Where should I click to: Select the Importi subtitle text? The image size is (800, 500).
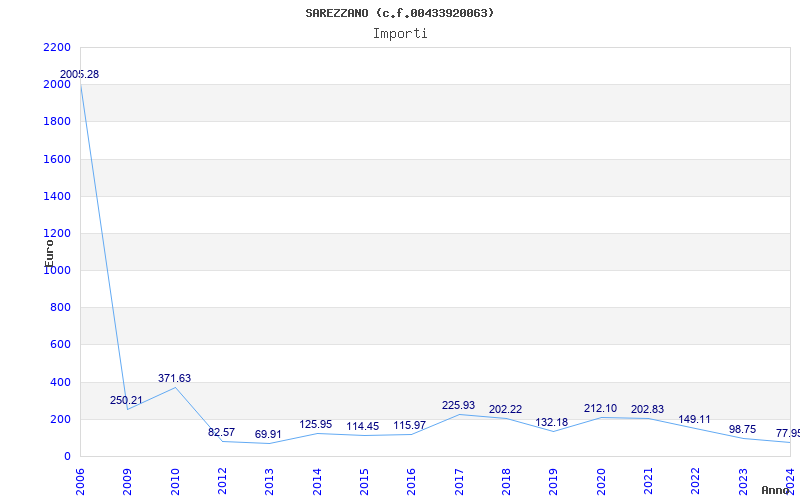click(400, 34)
